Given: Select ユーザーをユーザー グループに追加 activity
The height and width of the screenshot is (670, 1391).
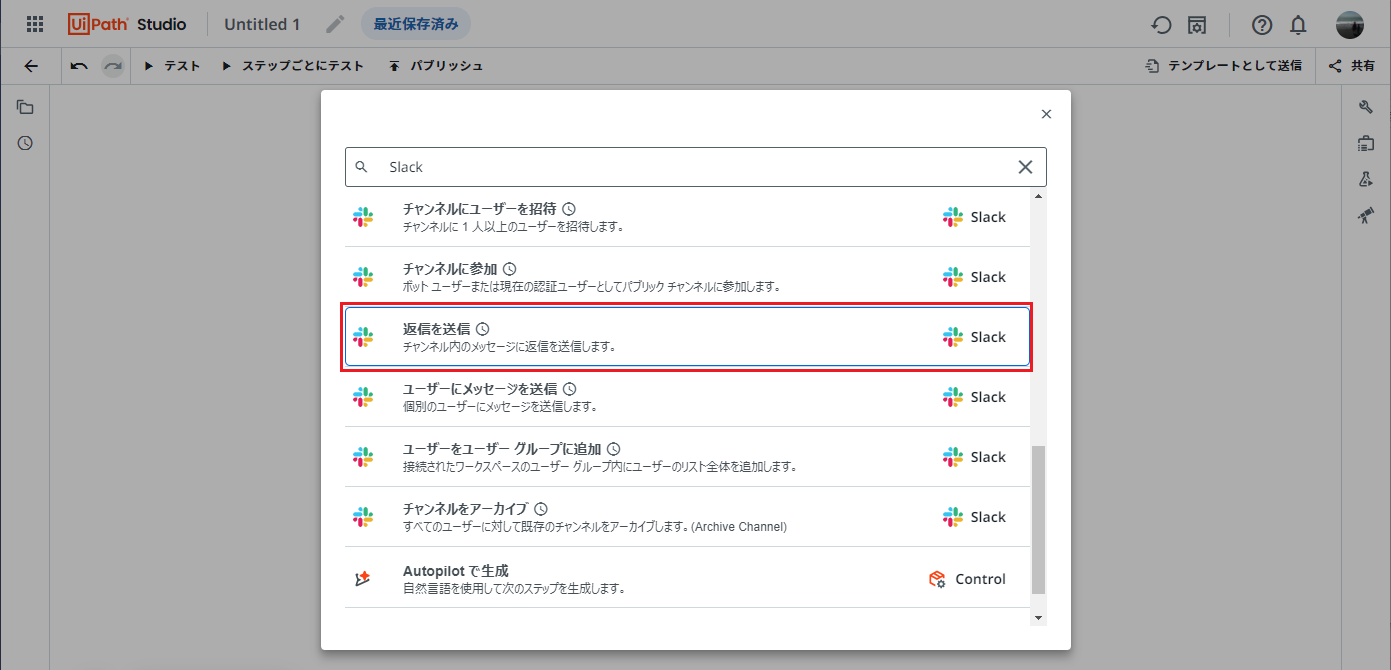Looking at the screenshot, I should (687, 457).
